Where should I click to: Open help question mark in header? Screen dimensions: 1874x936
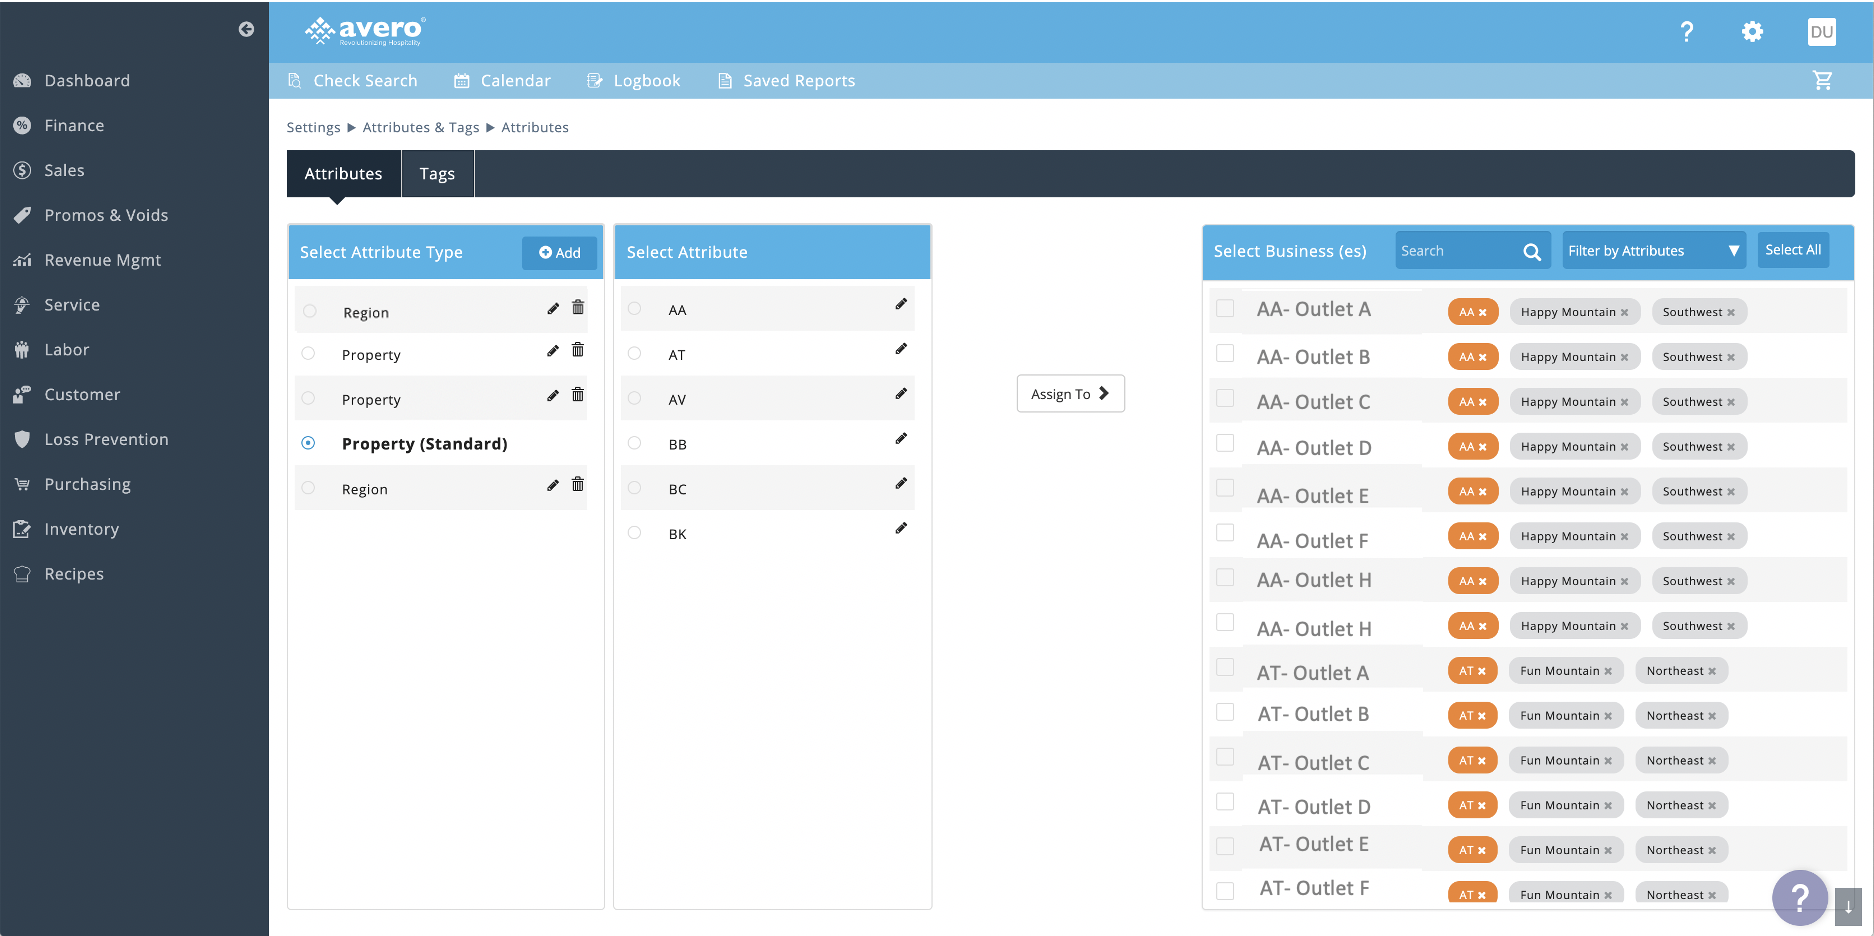1686,32
